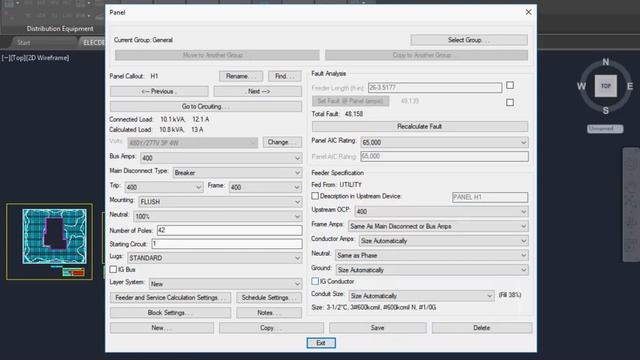Click the Copy button
The height and width of the screenshot is (360, 640).
click(271, 328)
